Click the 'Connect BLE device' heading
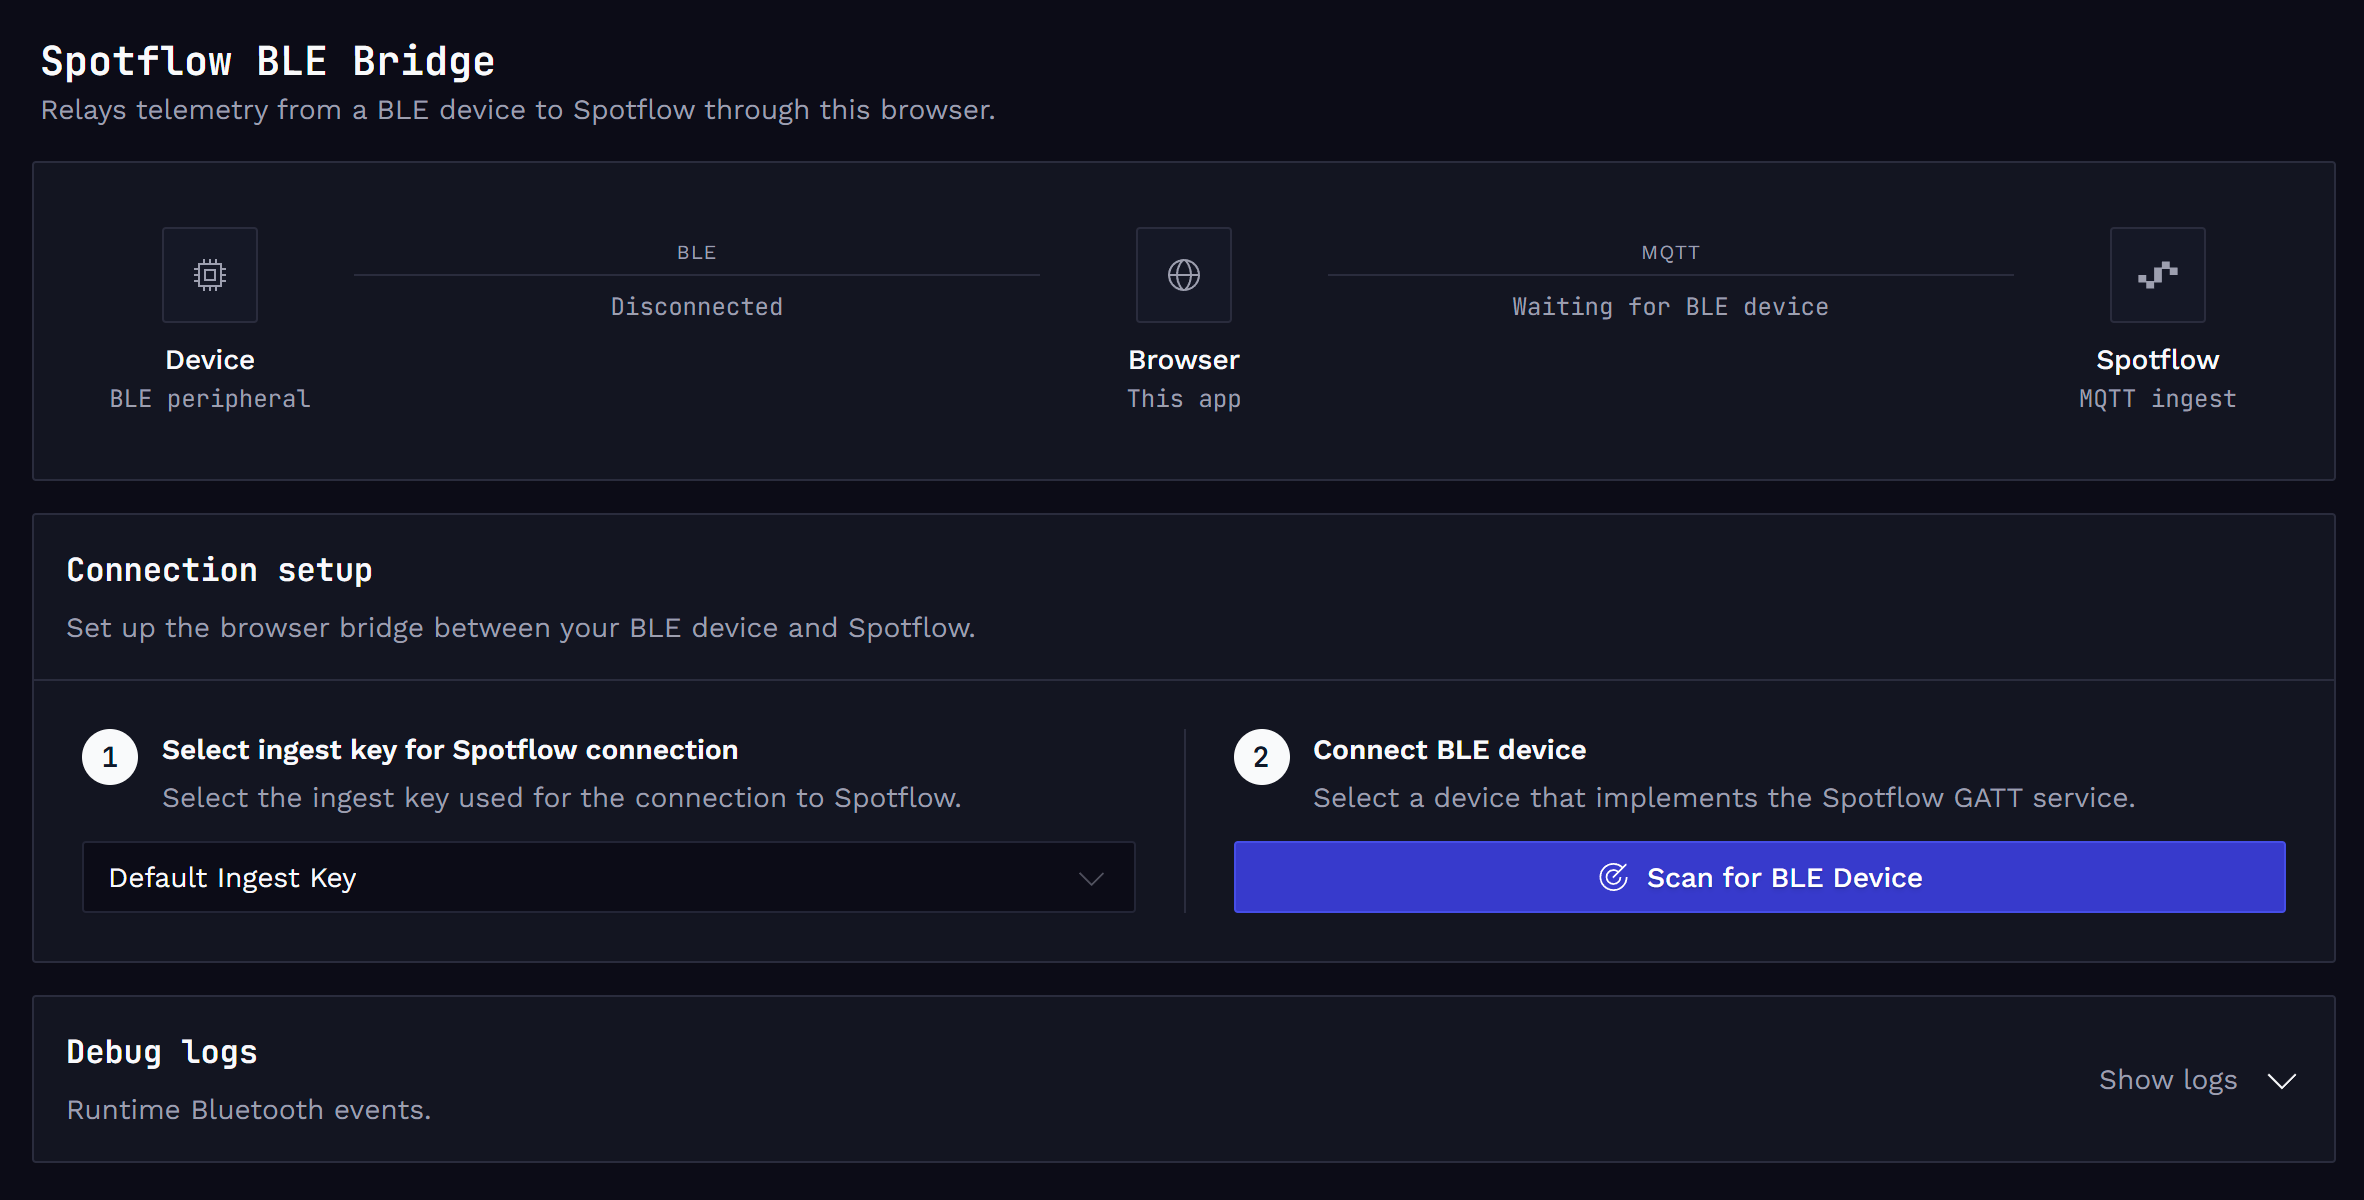Screen dimensions: 2364x1200 1450,750
